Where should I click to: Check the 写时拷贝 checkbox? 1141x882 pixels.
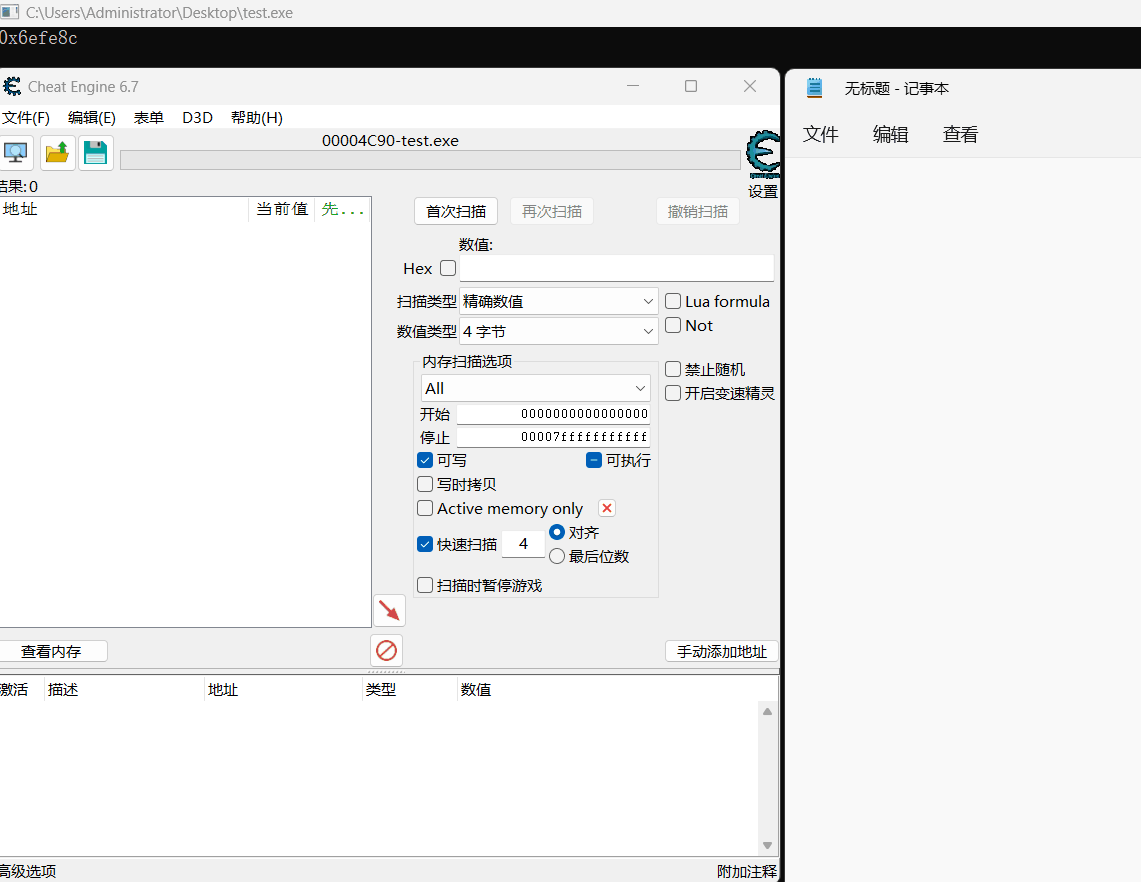(425, 484)
